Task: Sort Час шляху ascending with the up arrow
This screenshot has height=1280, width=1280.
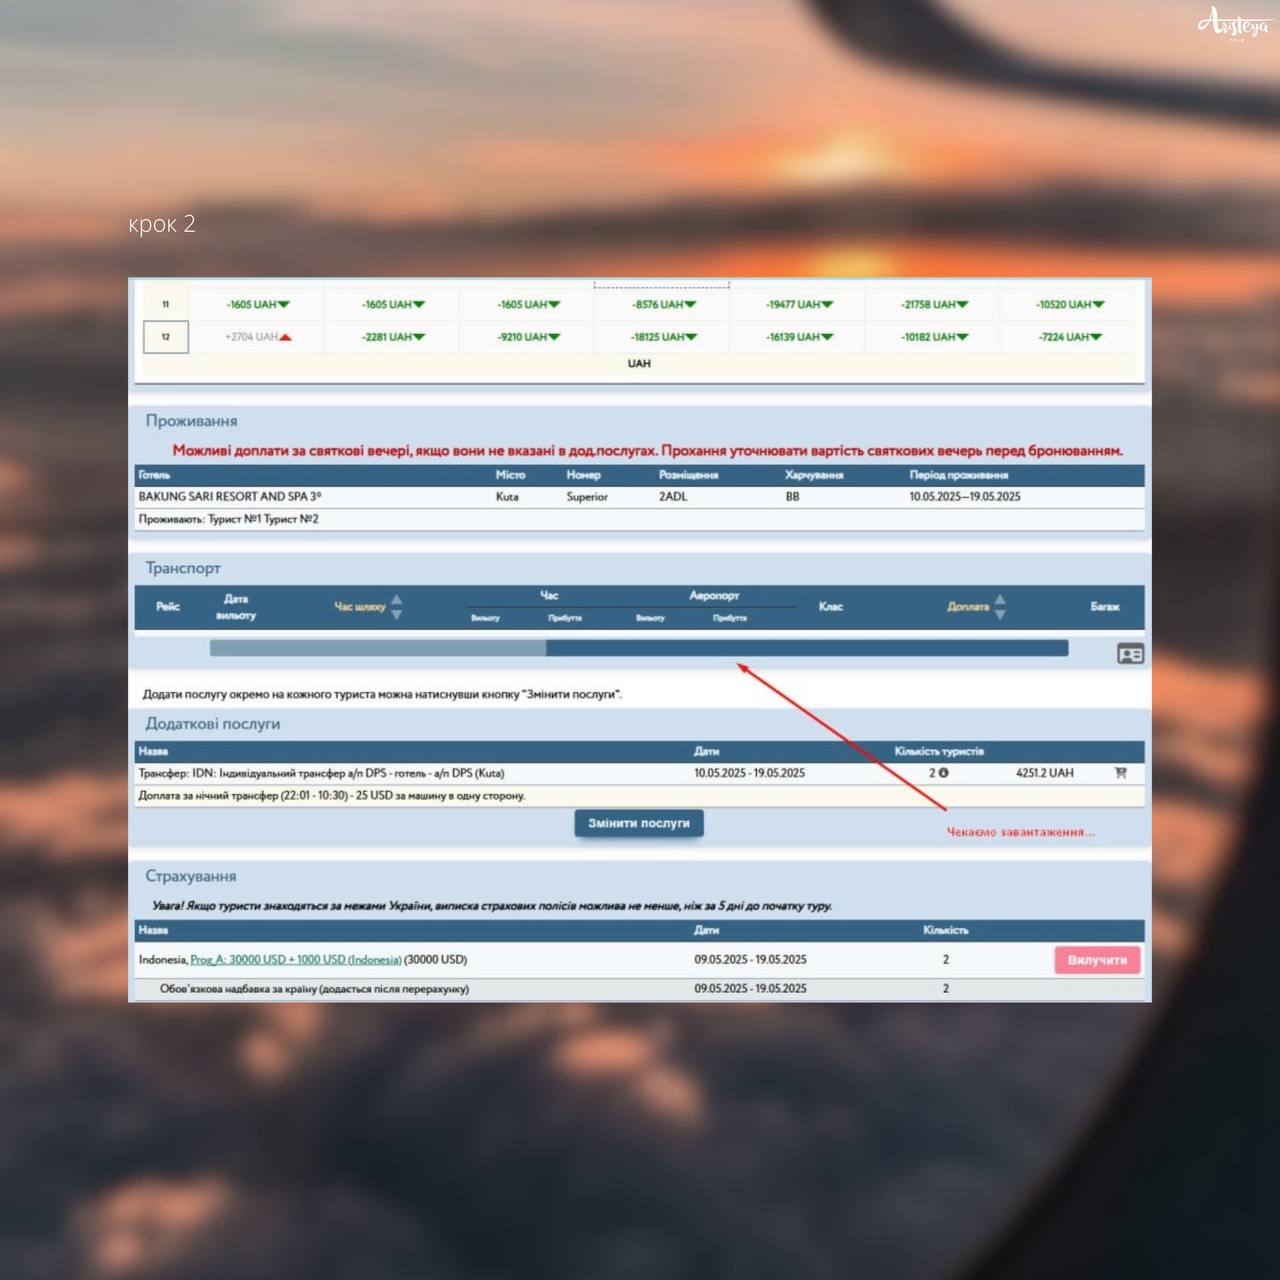Action: coord(397,600)
